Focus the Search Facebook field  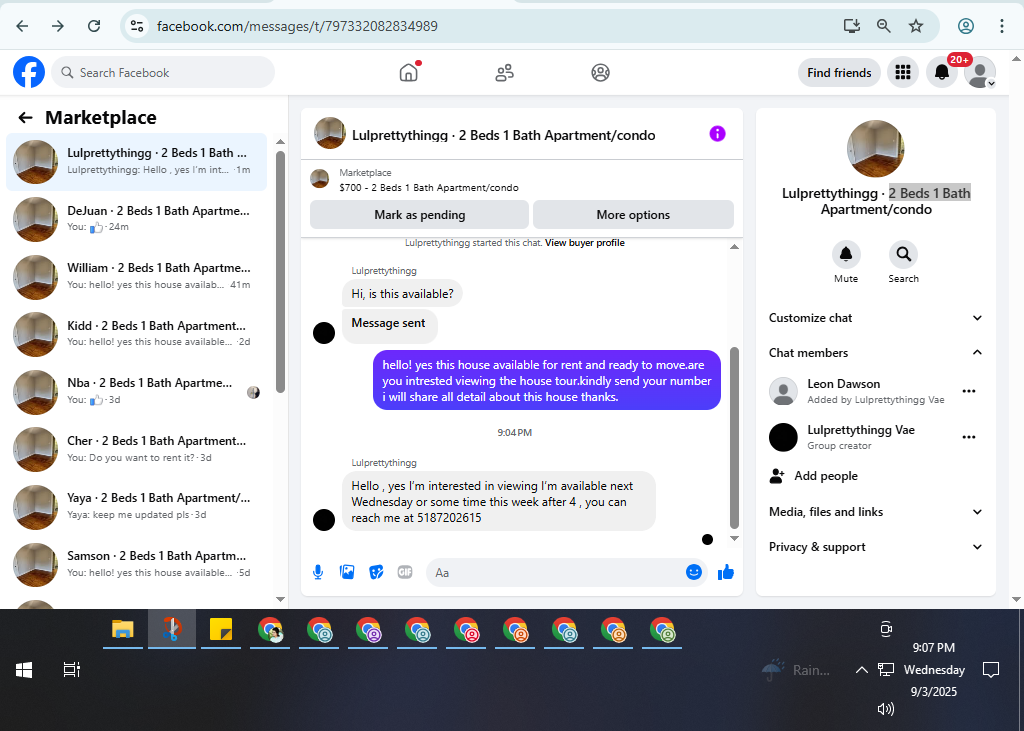pos(163,73)
